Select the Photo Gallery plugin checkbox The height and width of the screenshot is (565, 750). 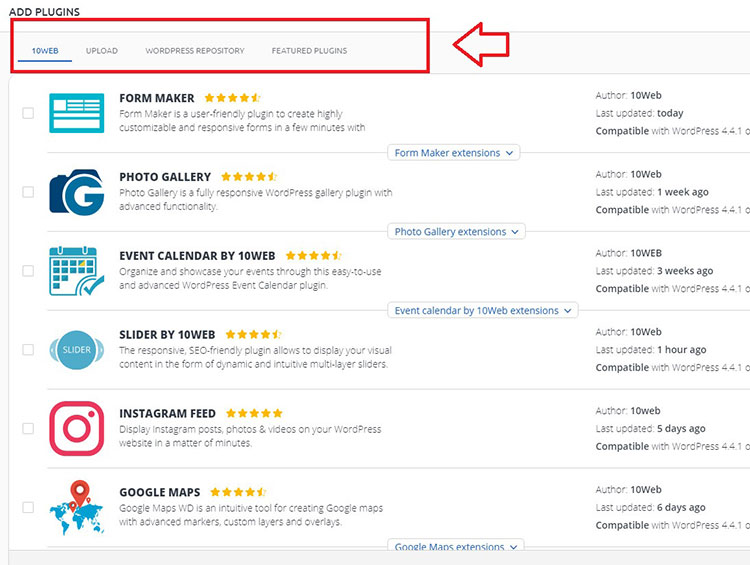click(28, 192)
